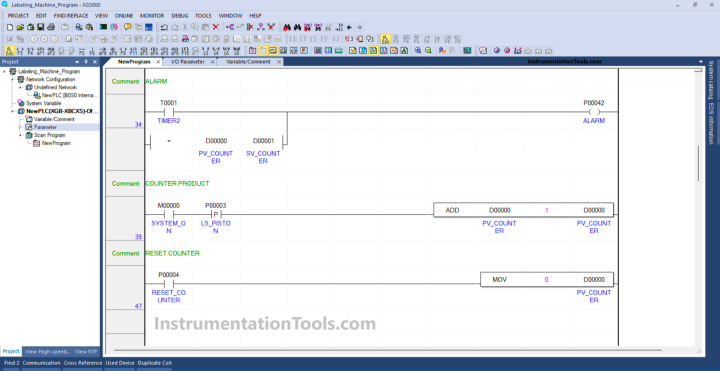This screenshot has width=720, height=371.
Task: Collapse the Undefined Network tree node
Action: (21, 87)
